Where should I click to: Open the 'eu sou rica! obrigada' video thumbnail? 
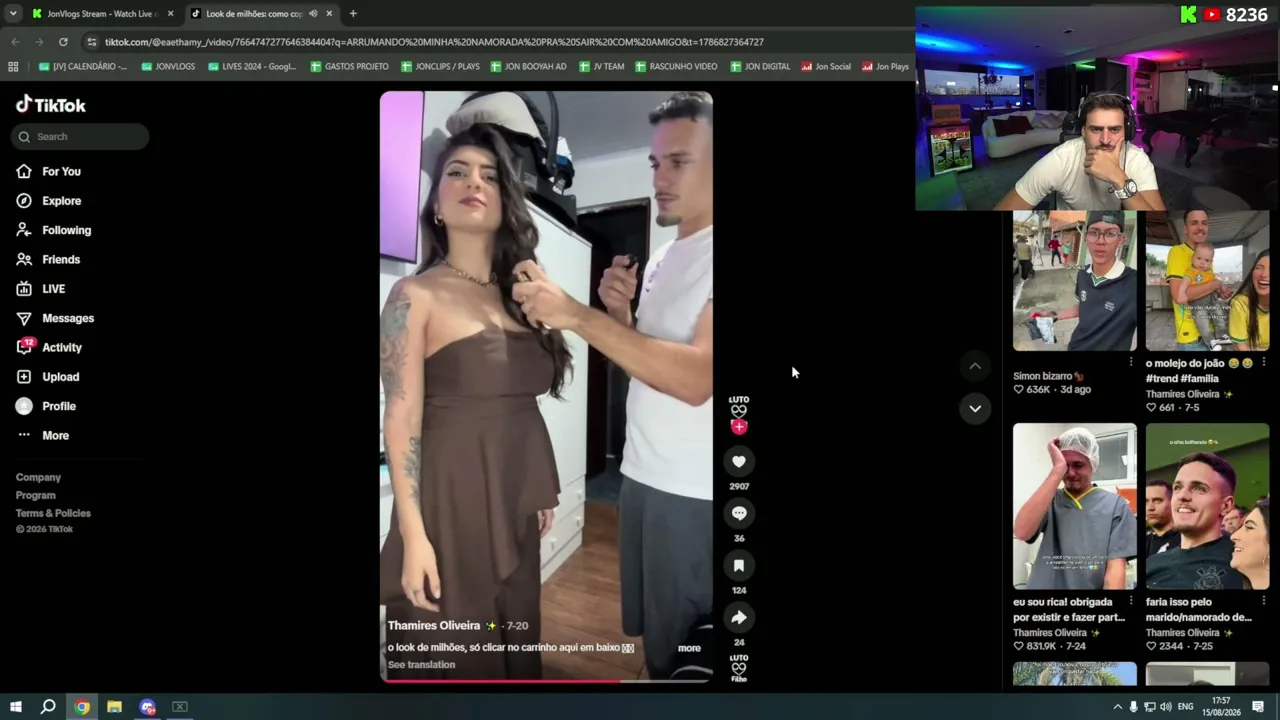pos(1075,507)
